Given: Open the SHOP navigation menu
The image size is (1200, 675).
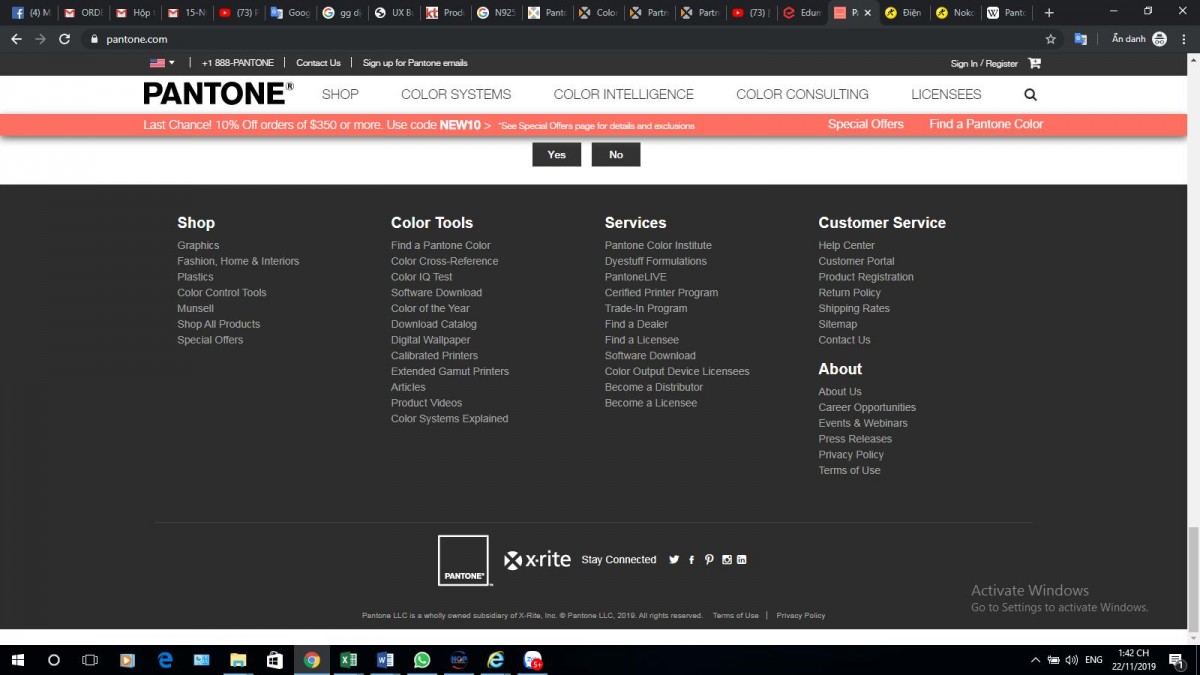Looking at the screenshot, I should coord(340,94).
